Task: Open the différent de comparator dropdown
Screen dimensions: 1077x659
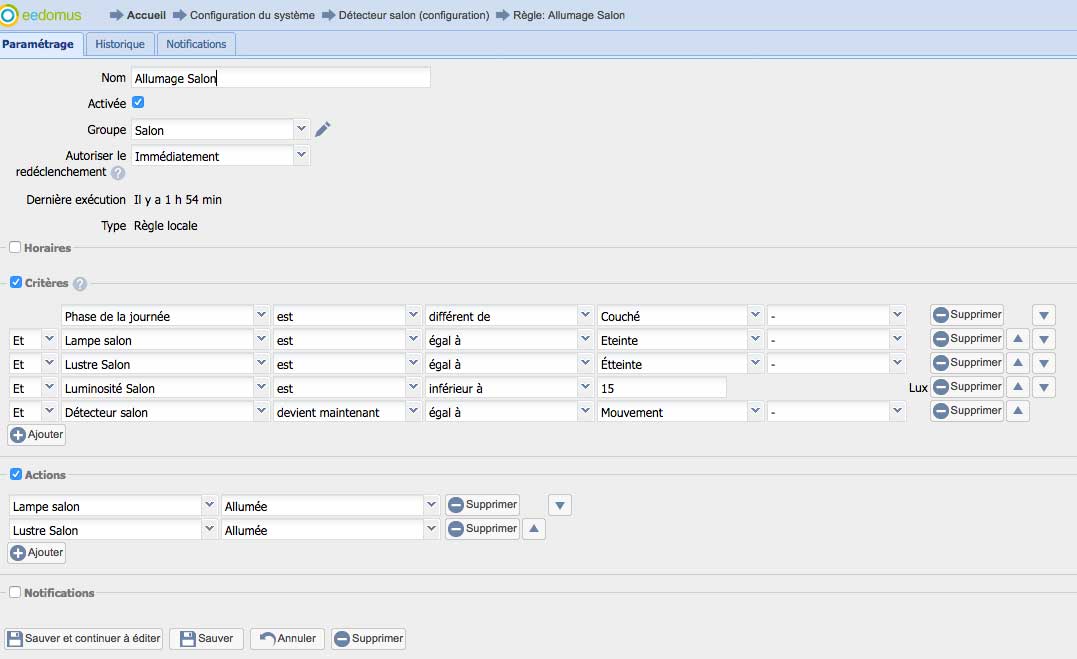Action: [585, 315]
